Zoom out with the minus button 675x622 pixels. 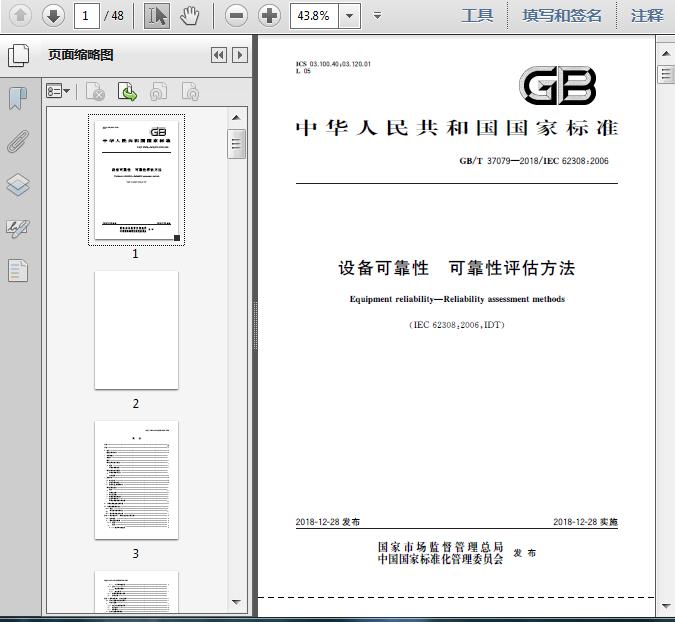[x=236, y=15]
